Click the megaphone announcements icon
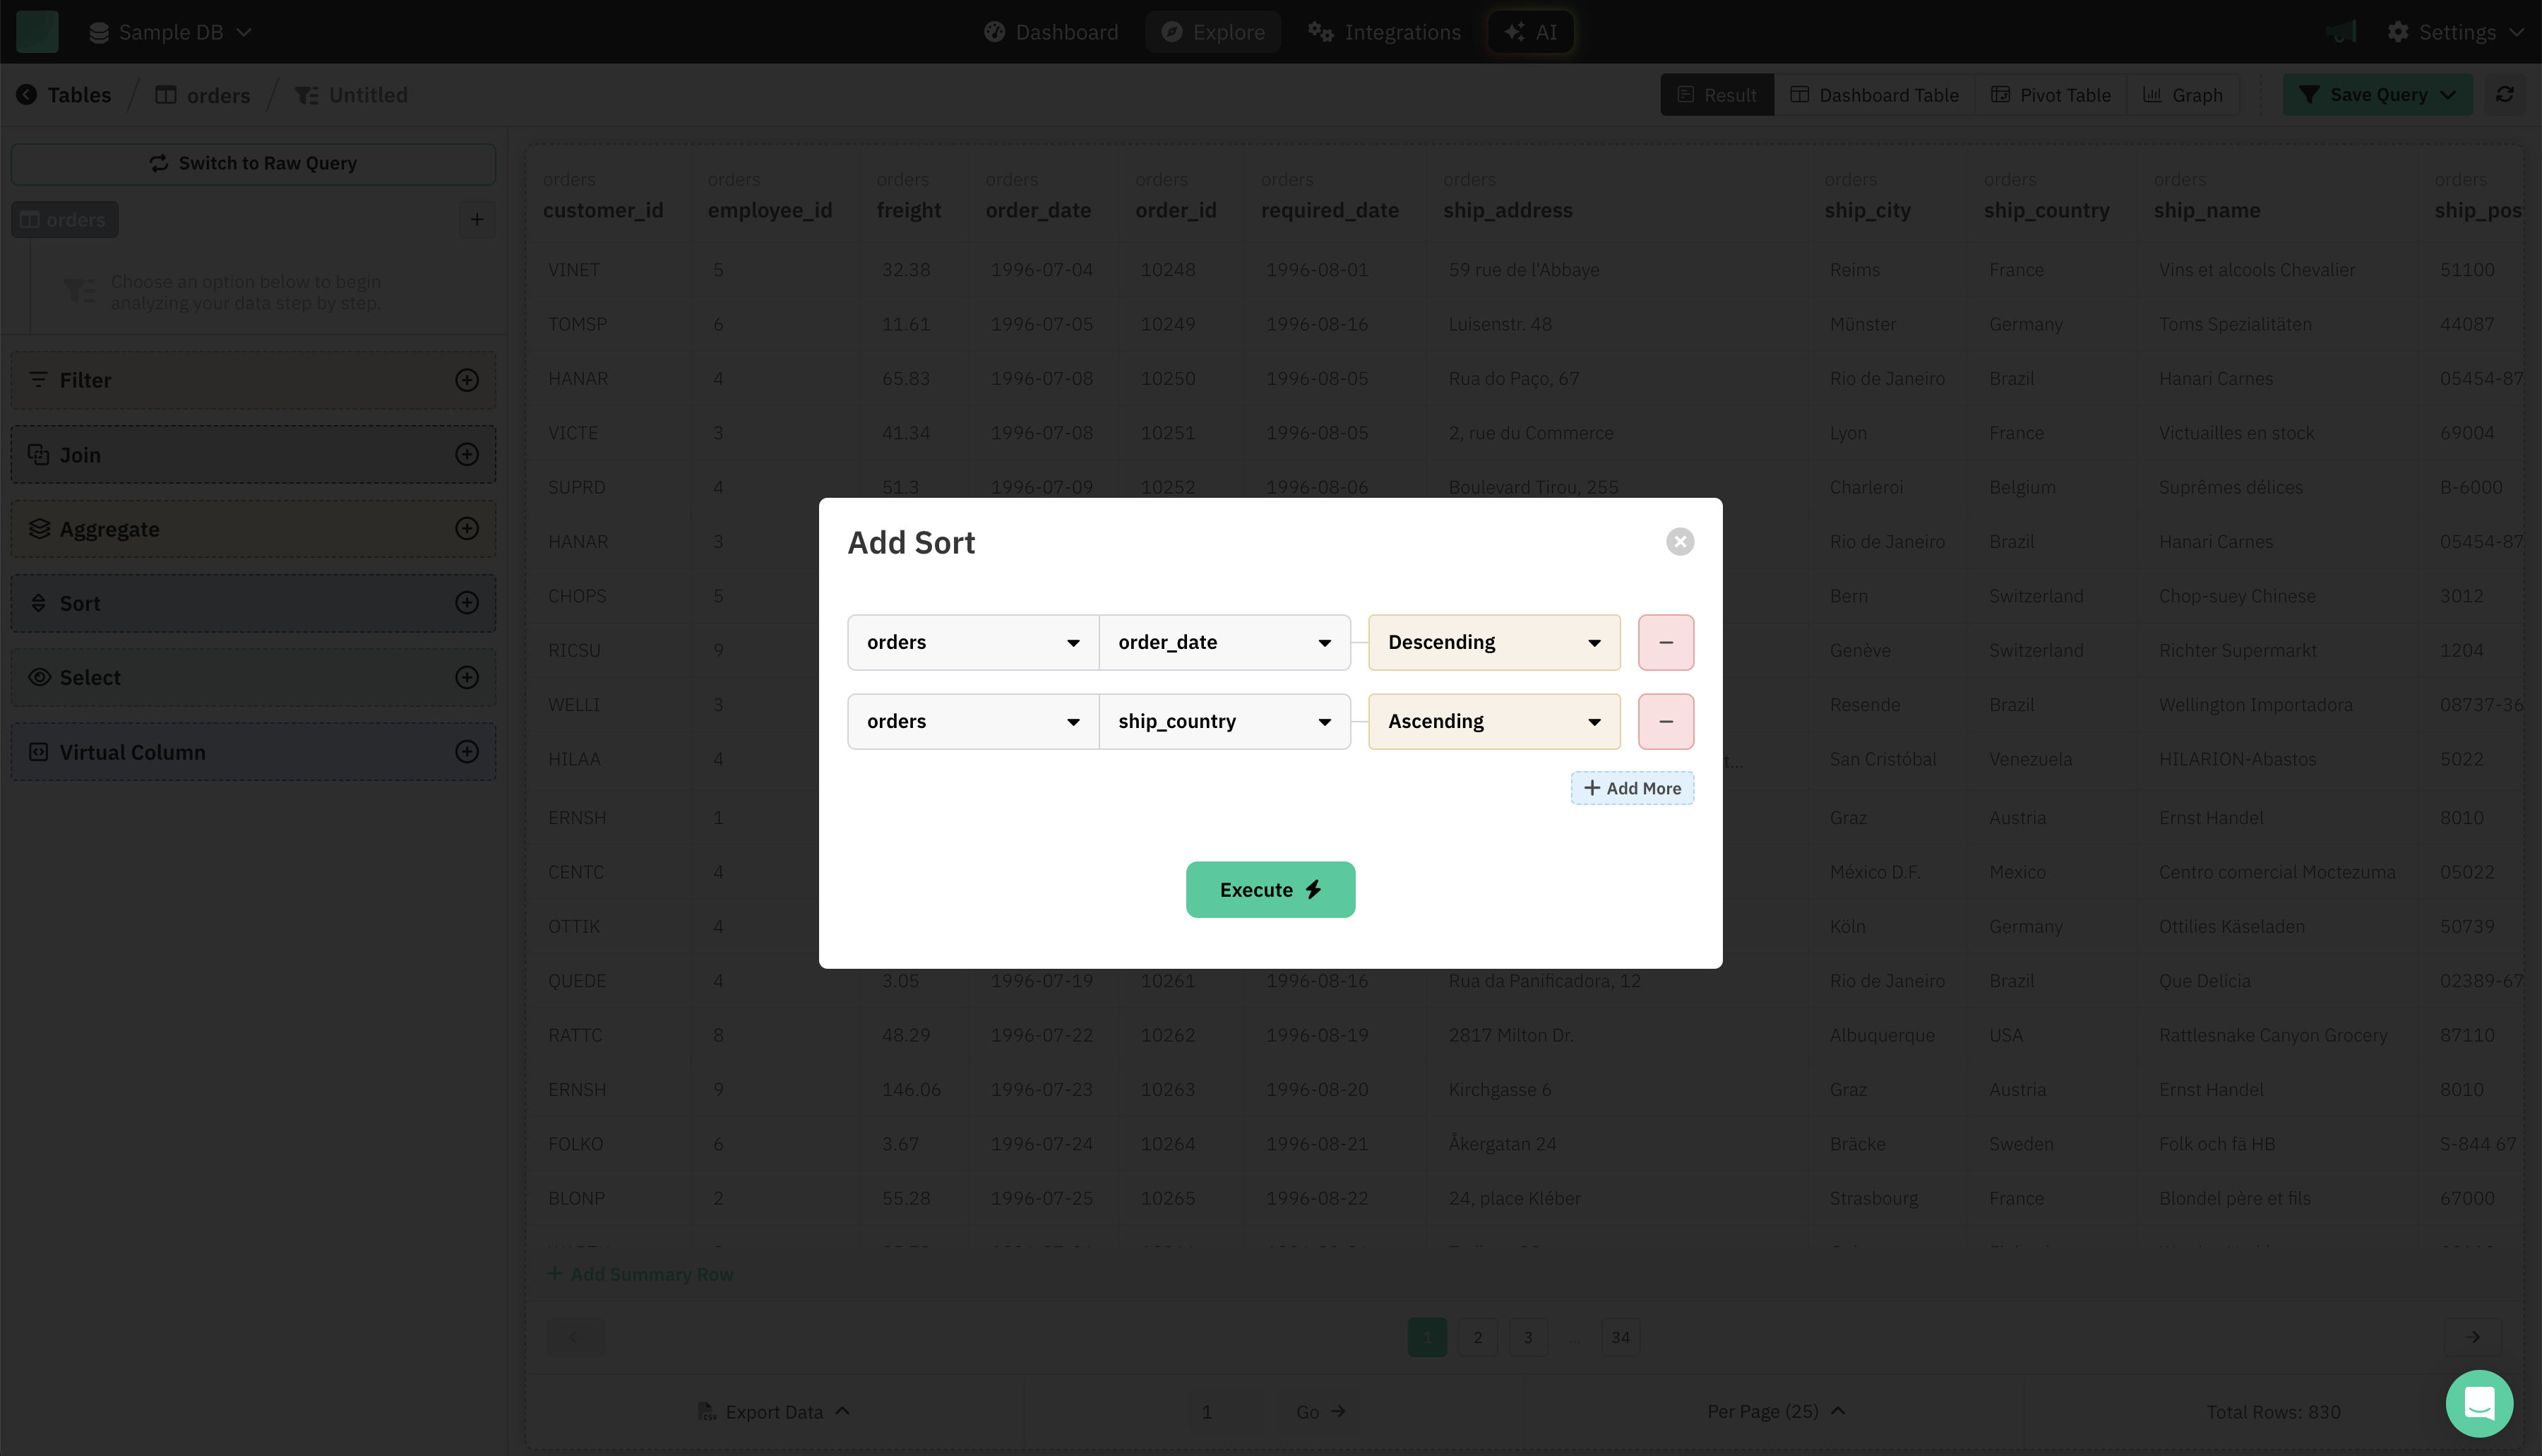Screen dimensions: 2542x1456 [x=2341, y=32]
